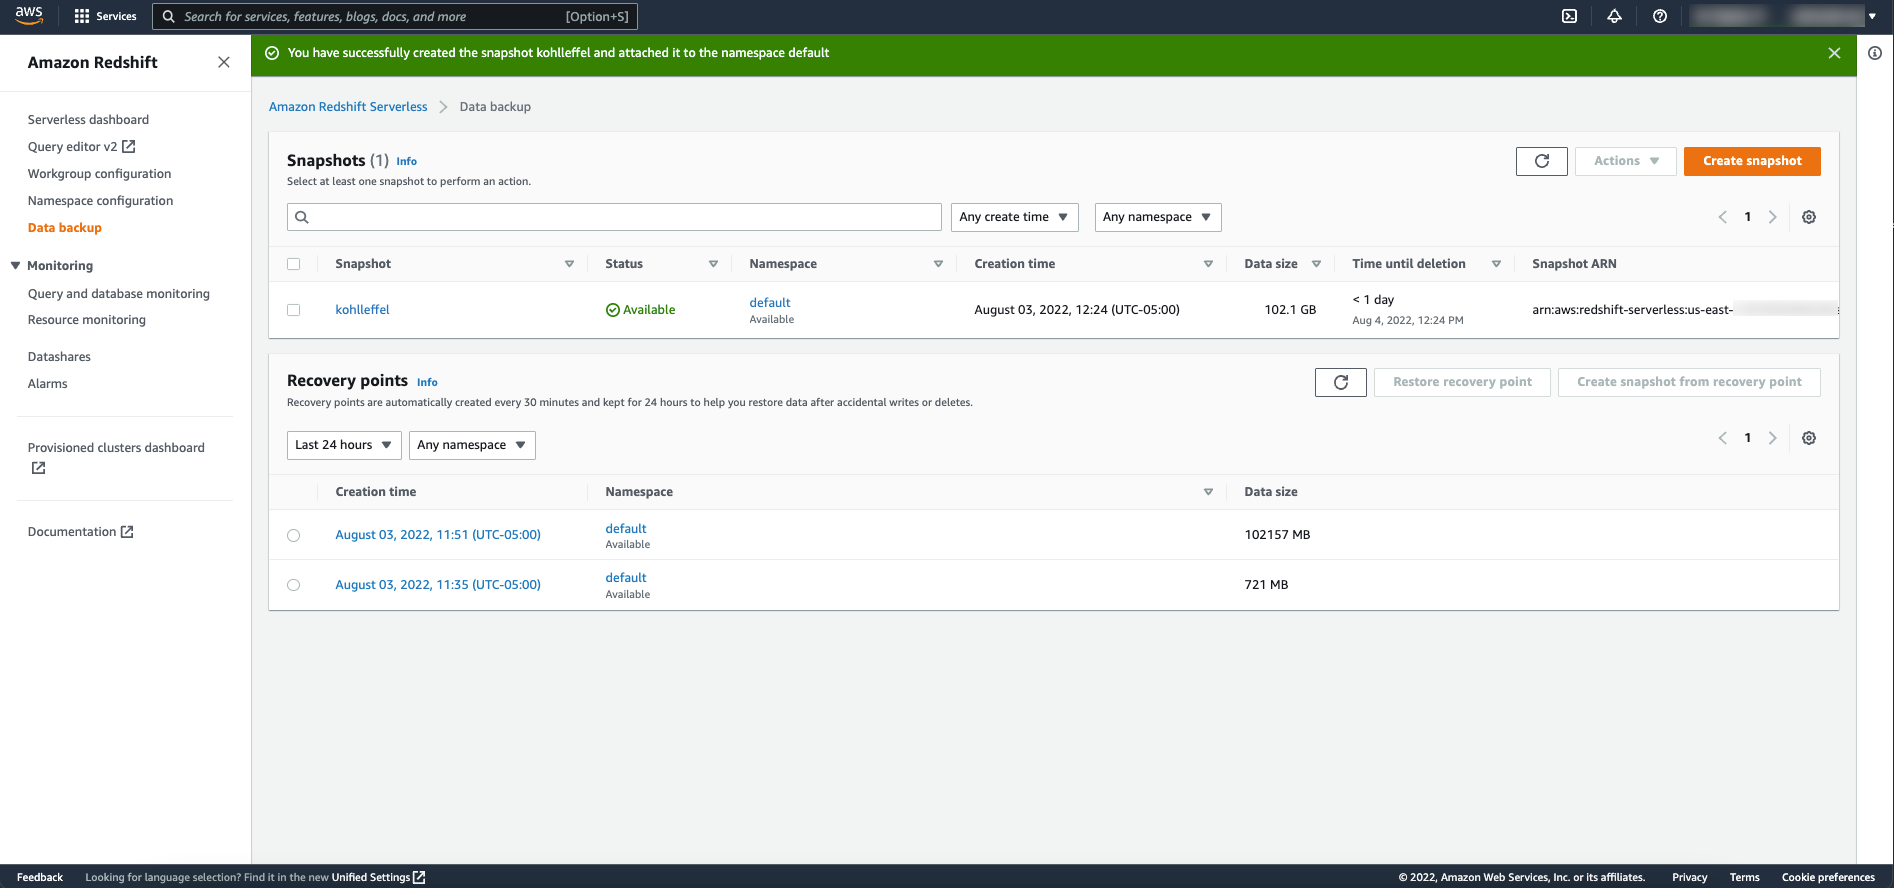Open Recovery points settings gear
The width and height of the screenshot is (1894, 888).
(1809, 438)
